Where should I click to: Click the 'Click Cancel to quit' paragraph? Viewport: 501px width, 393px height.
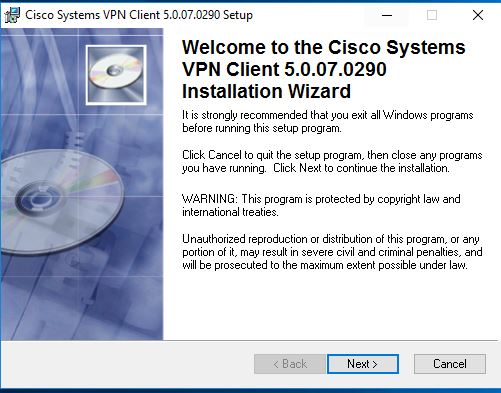coord(332,161)
